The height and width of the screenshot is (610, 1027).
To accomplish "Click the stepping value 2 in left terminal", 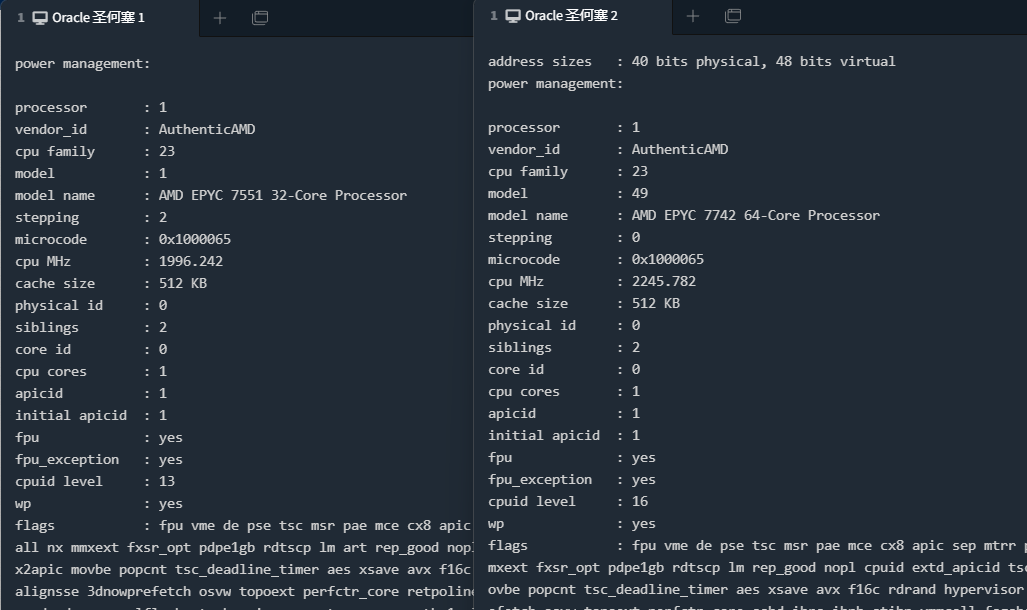I will click(163, 217).
